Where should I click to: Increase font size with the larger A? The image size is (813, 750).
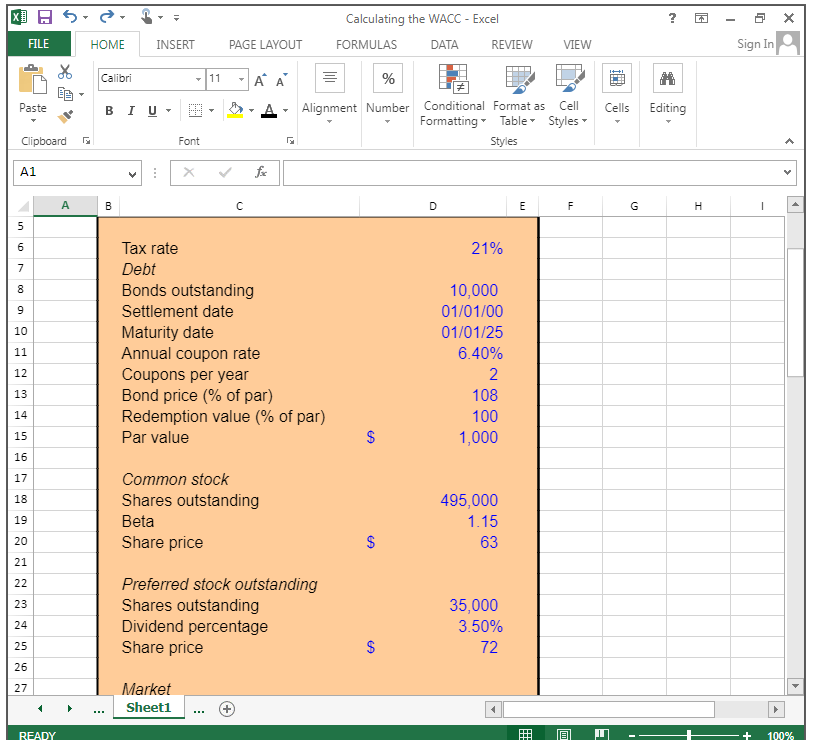click(260, 80)
